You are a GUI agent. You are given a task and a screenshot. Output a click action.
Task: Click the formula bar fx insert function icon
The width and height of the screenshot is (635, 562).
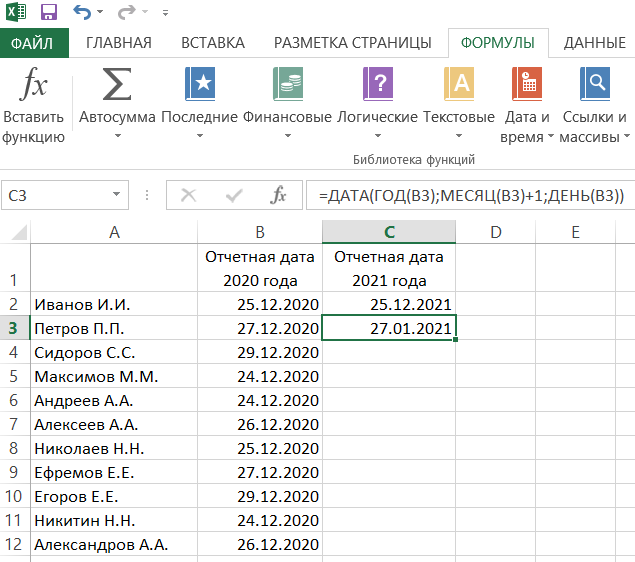click(x=278, y=195)
